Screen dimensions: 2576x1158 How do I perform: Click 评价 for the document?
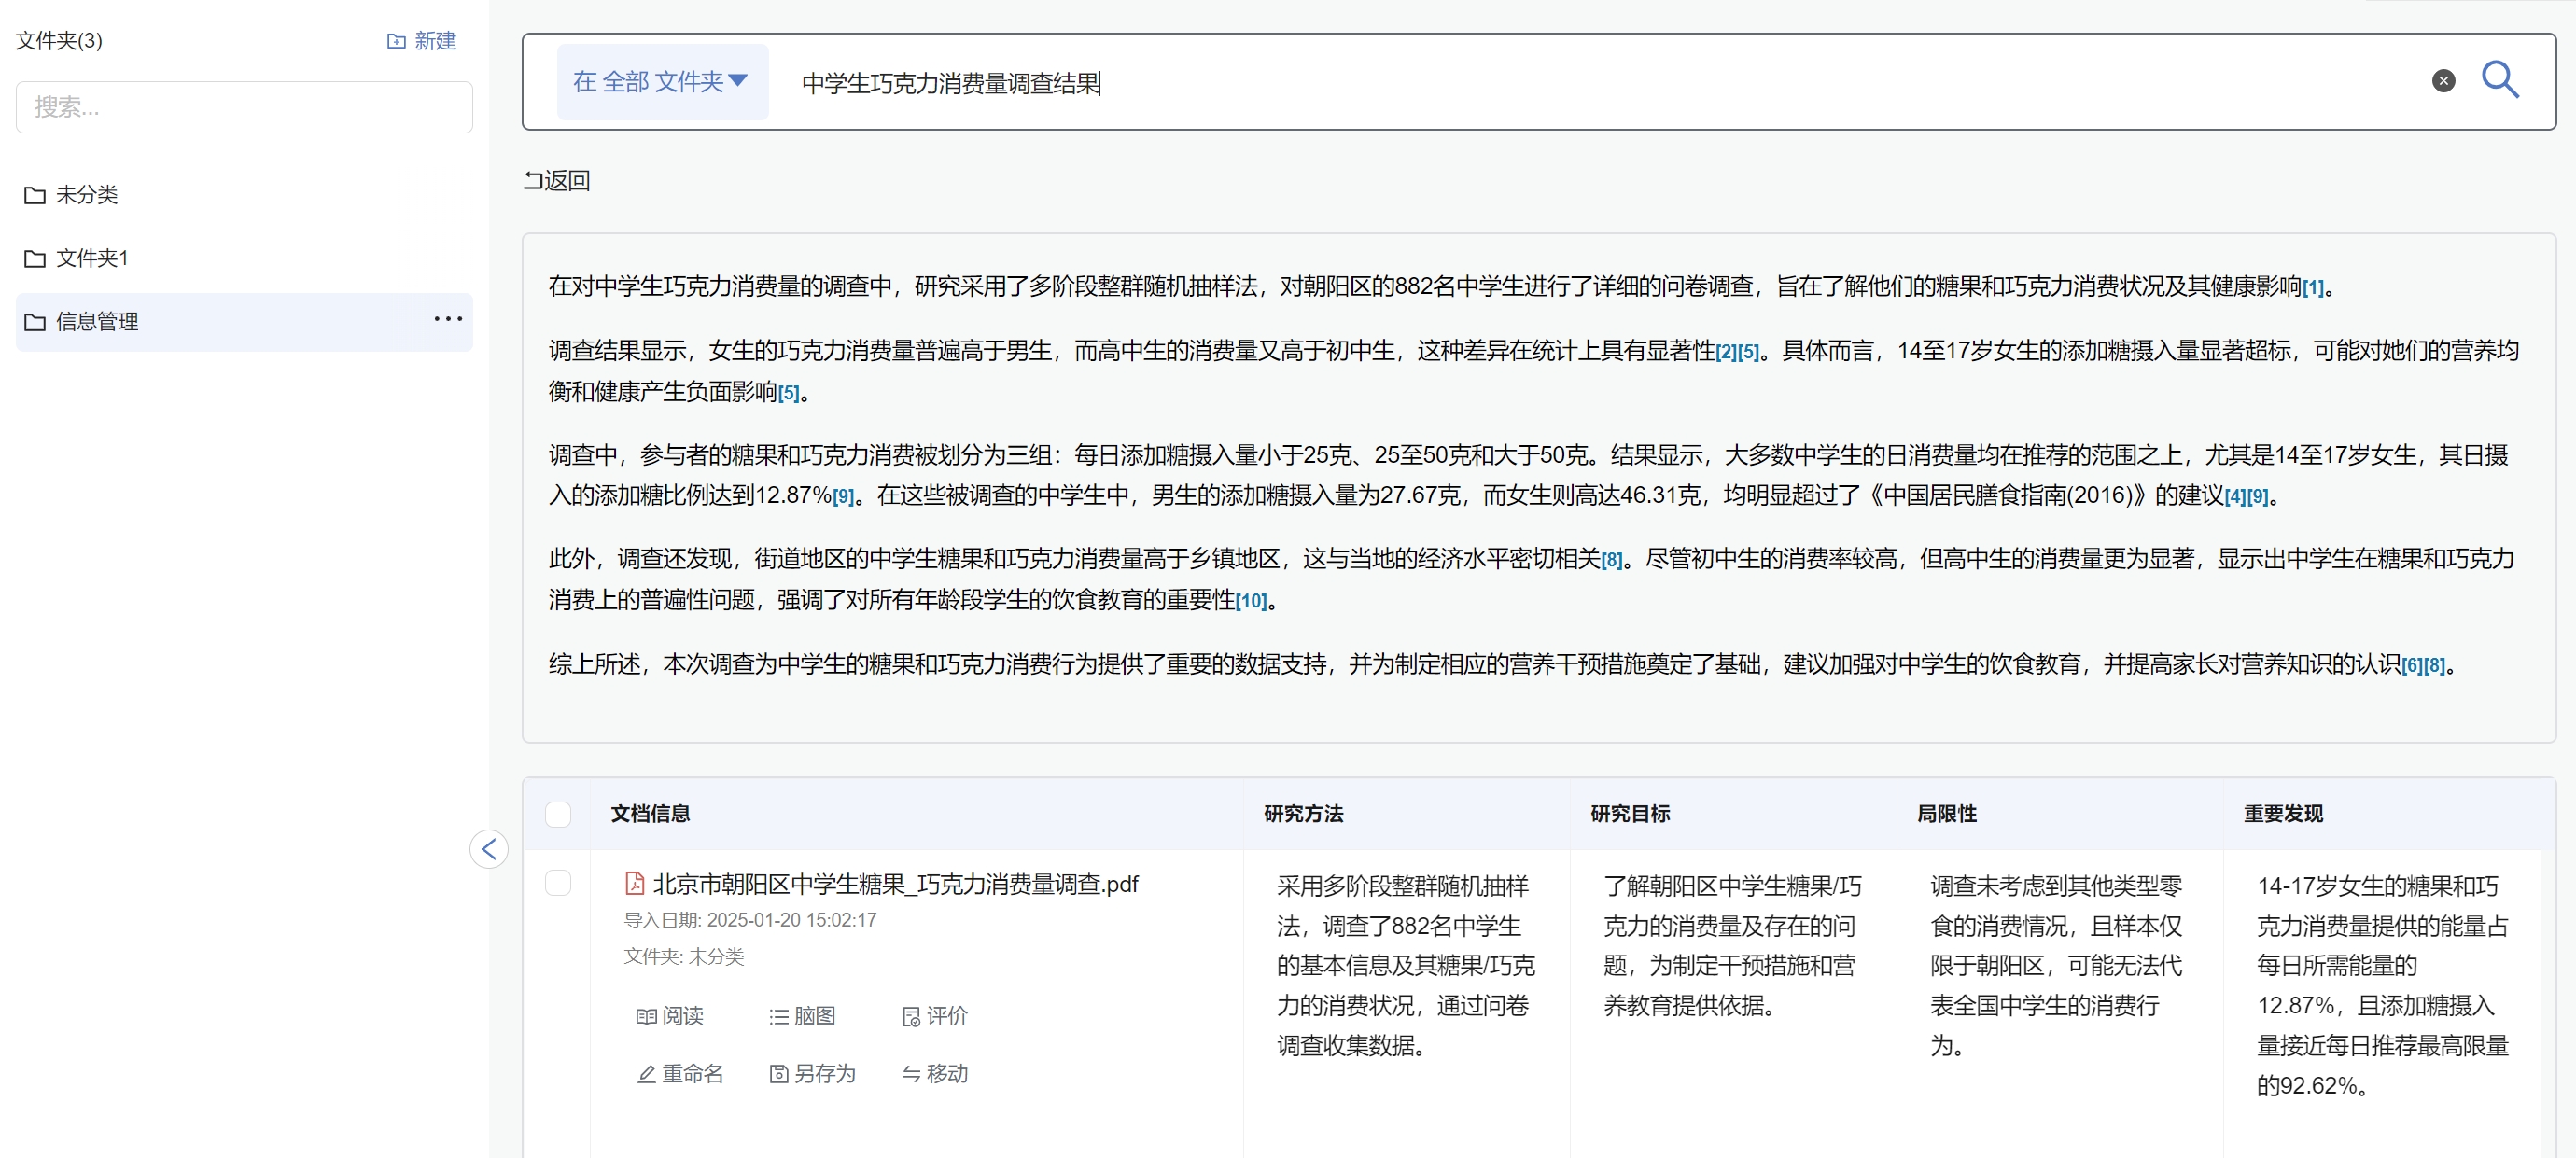(x=934, y=1016)
